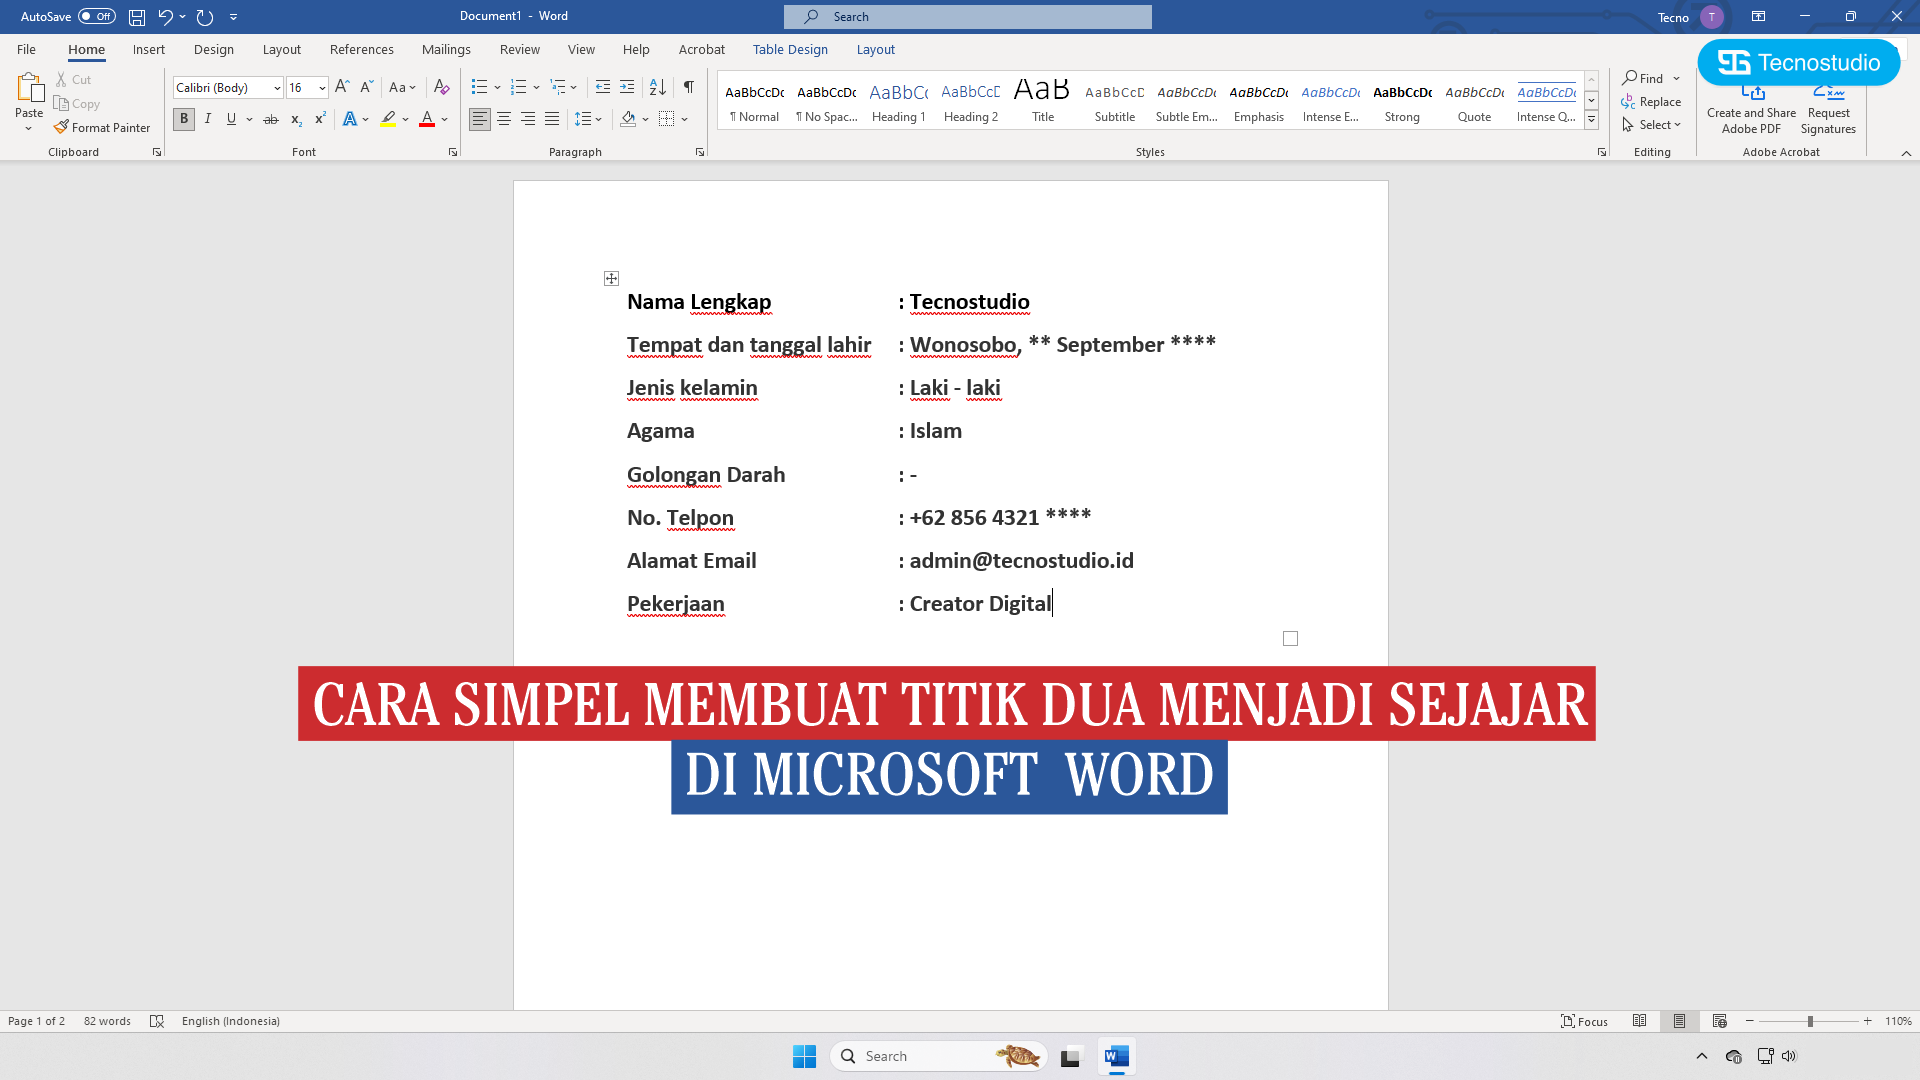Center align the paragraph
The image size is (1920, 1080).
pyautogui.click(x=504, y=119)
